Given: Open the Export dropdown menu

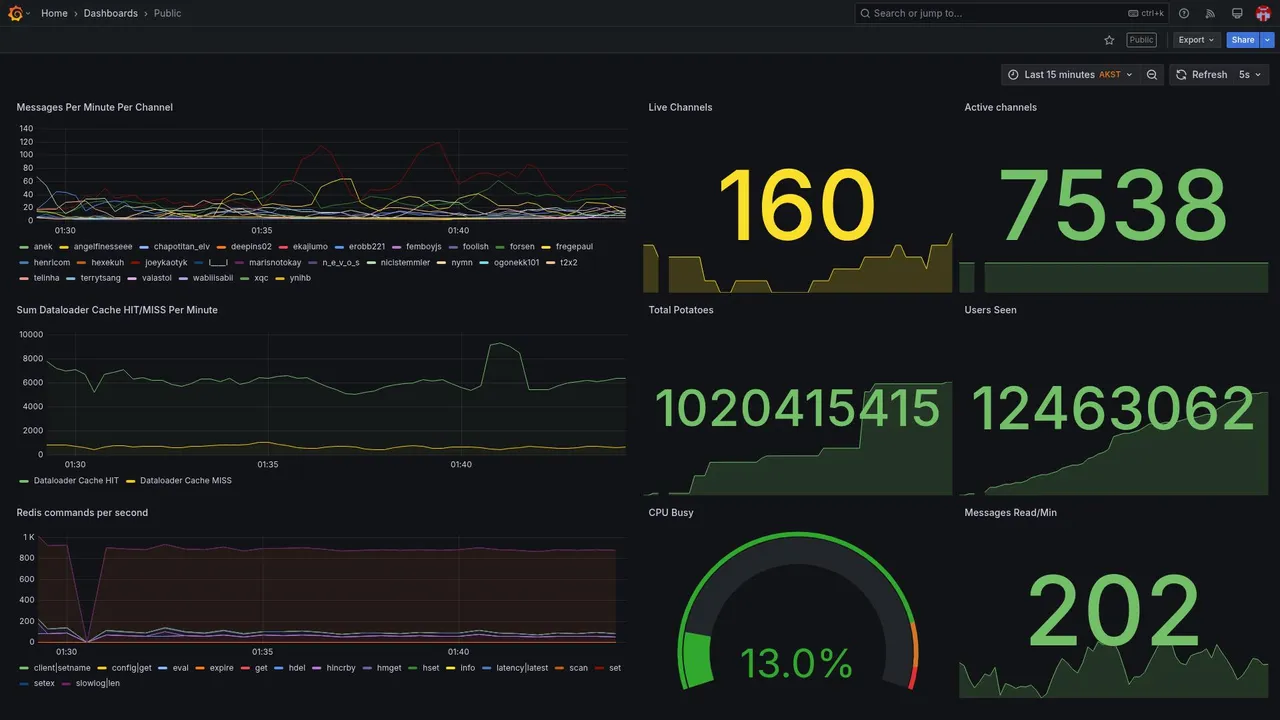Looking at the screenshot, I should pos(1197,40).
